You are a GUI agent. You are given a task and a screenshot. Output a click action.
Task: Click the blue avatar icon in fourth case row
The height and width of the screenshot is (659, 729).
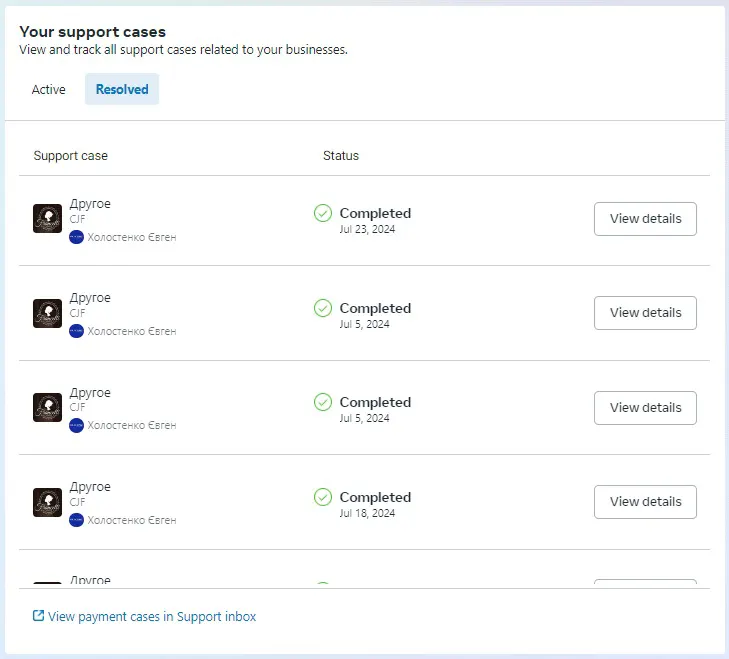76,520
